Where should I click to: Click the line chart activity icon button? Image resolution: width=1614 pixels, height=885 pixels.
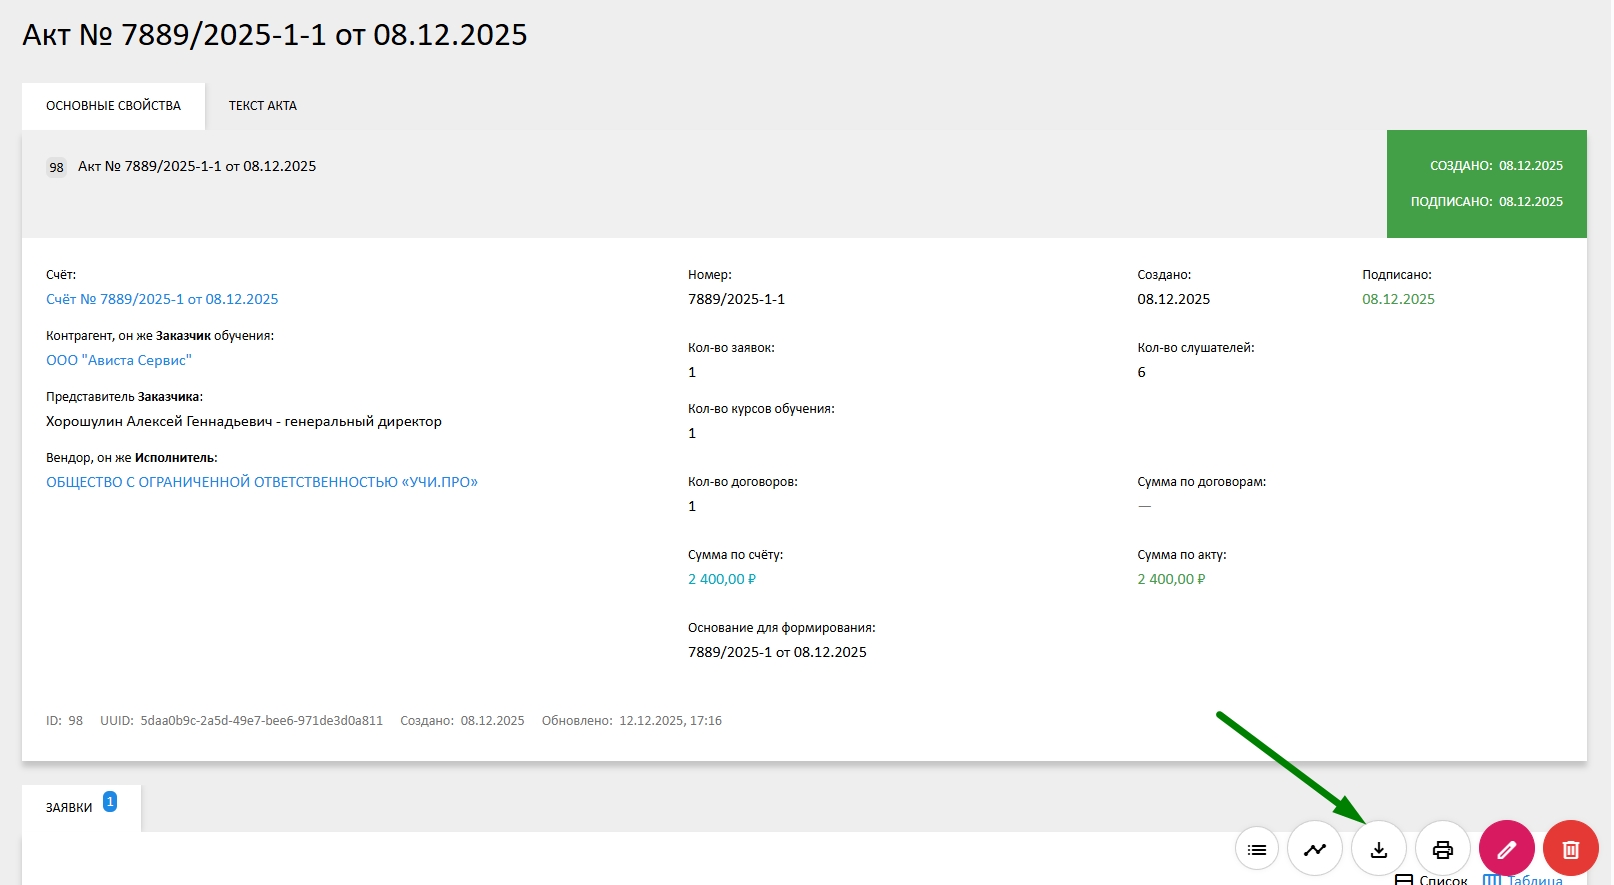click(x=1314, y=849)
